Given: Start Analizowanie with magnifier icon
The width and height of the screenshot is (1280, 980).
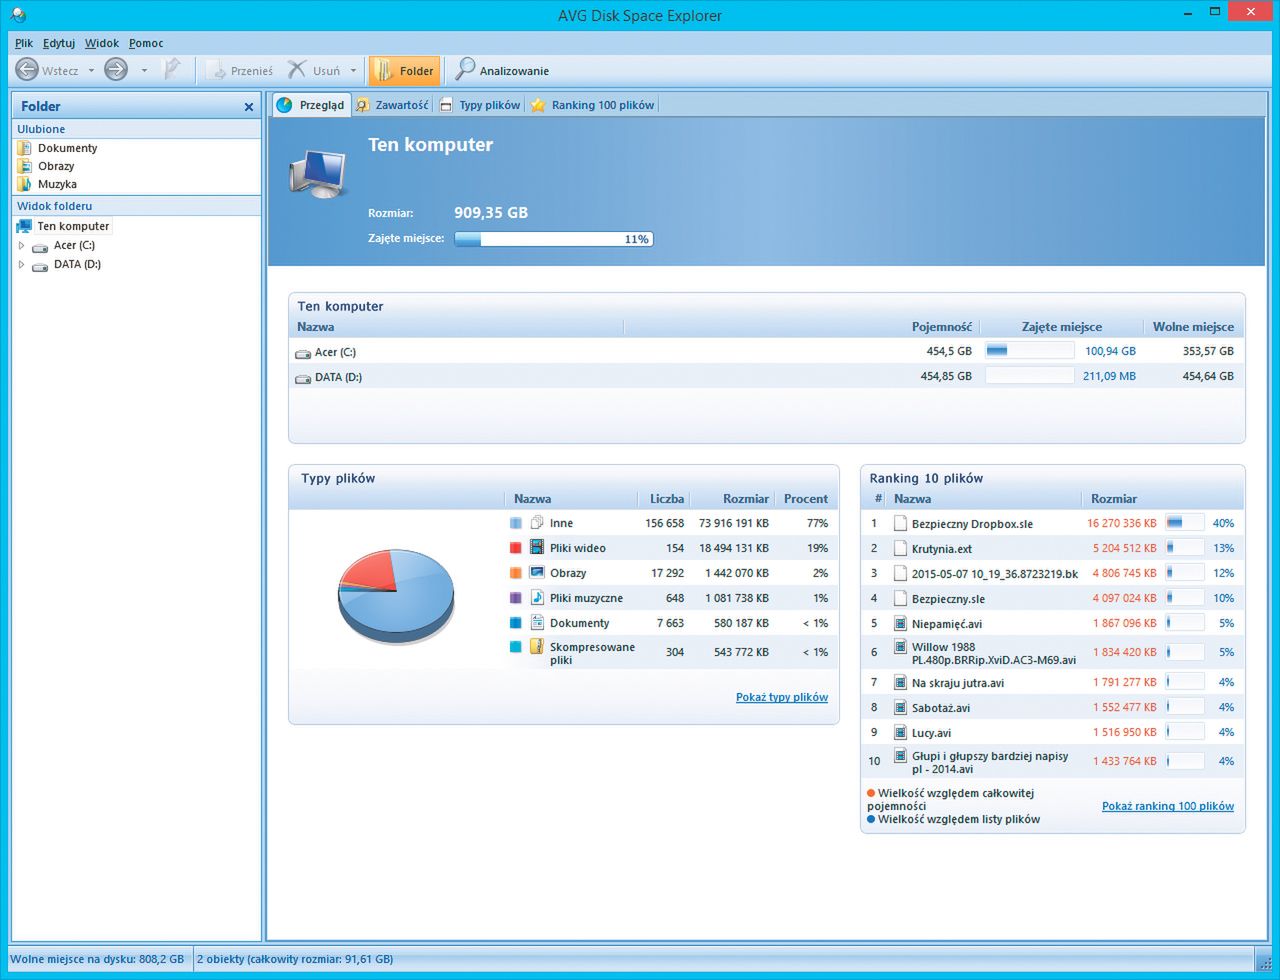Looking at the screenshot, I should [x=502, y=71].
